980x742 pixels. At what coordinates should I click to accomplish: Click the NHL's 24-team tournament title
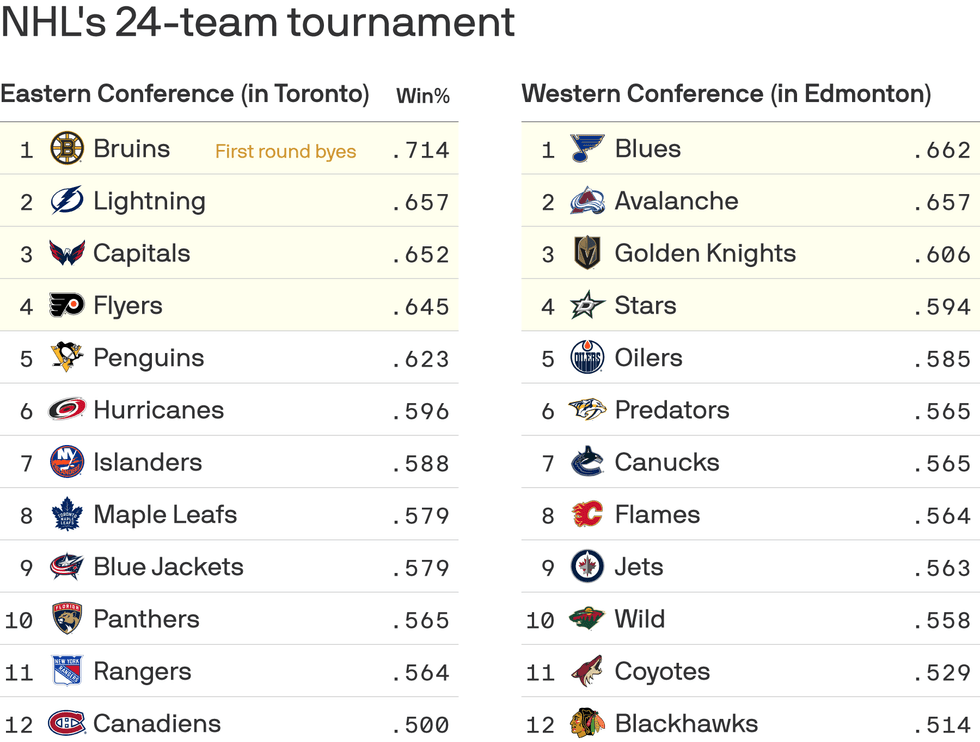[258, 22]
